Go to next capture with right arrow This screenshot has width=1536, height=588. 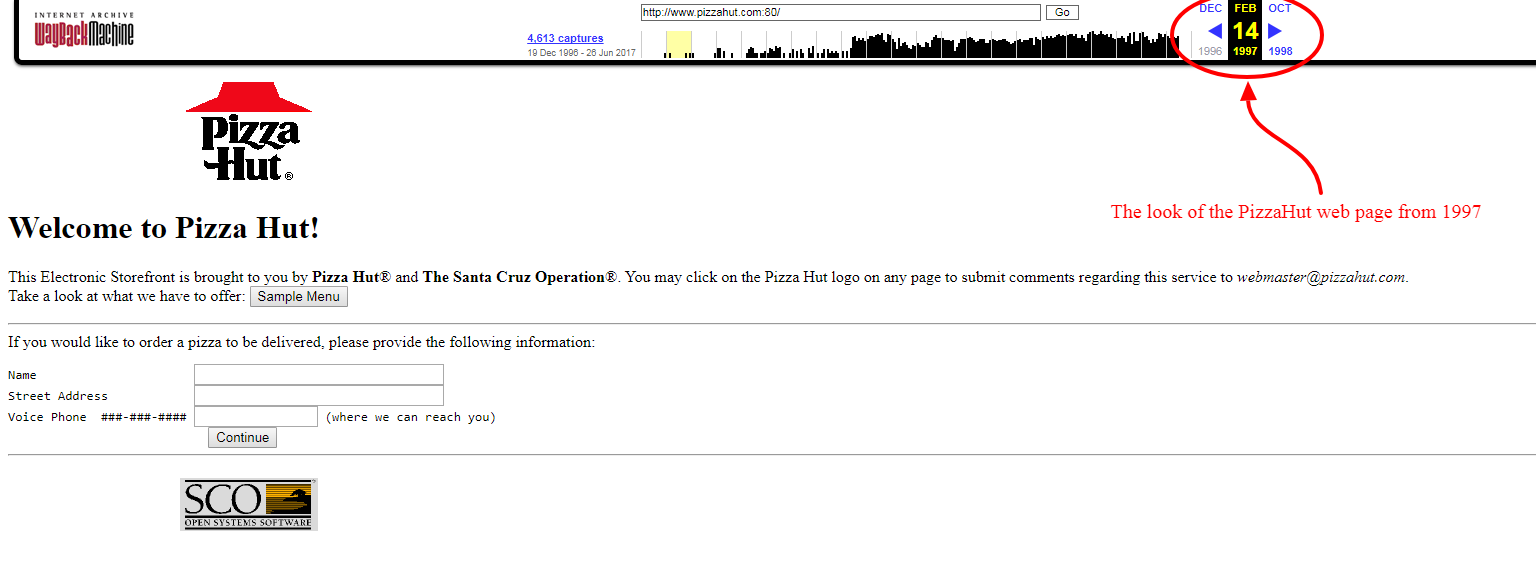coord(1275,31)
